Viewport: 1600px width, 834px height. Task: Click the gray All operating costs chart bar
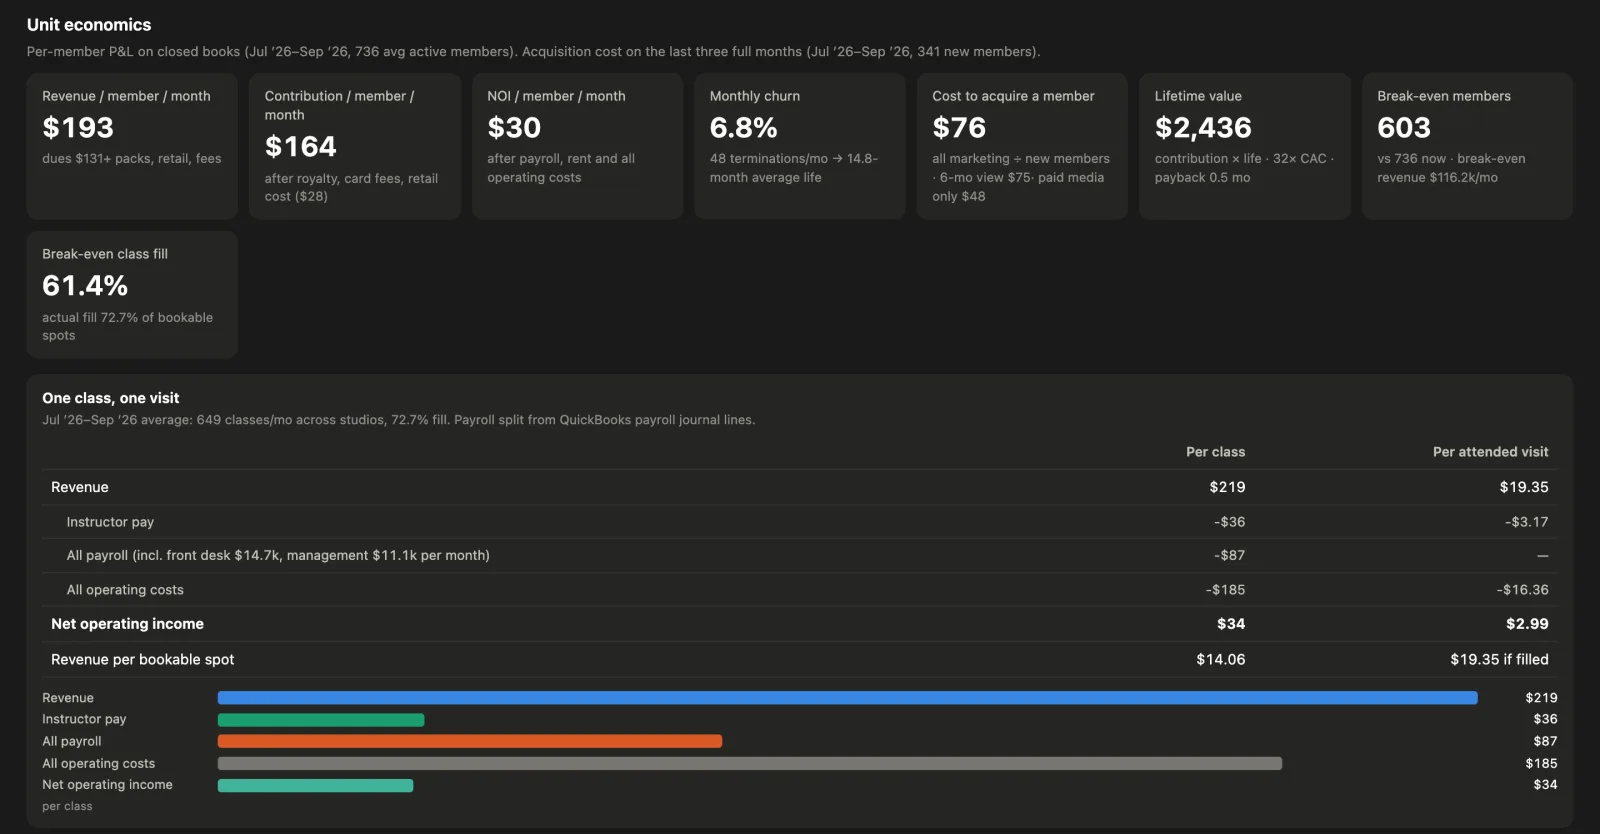click(x=750, y=764)
